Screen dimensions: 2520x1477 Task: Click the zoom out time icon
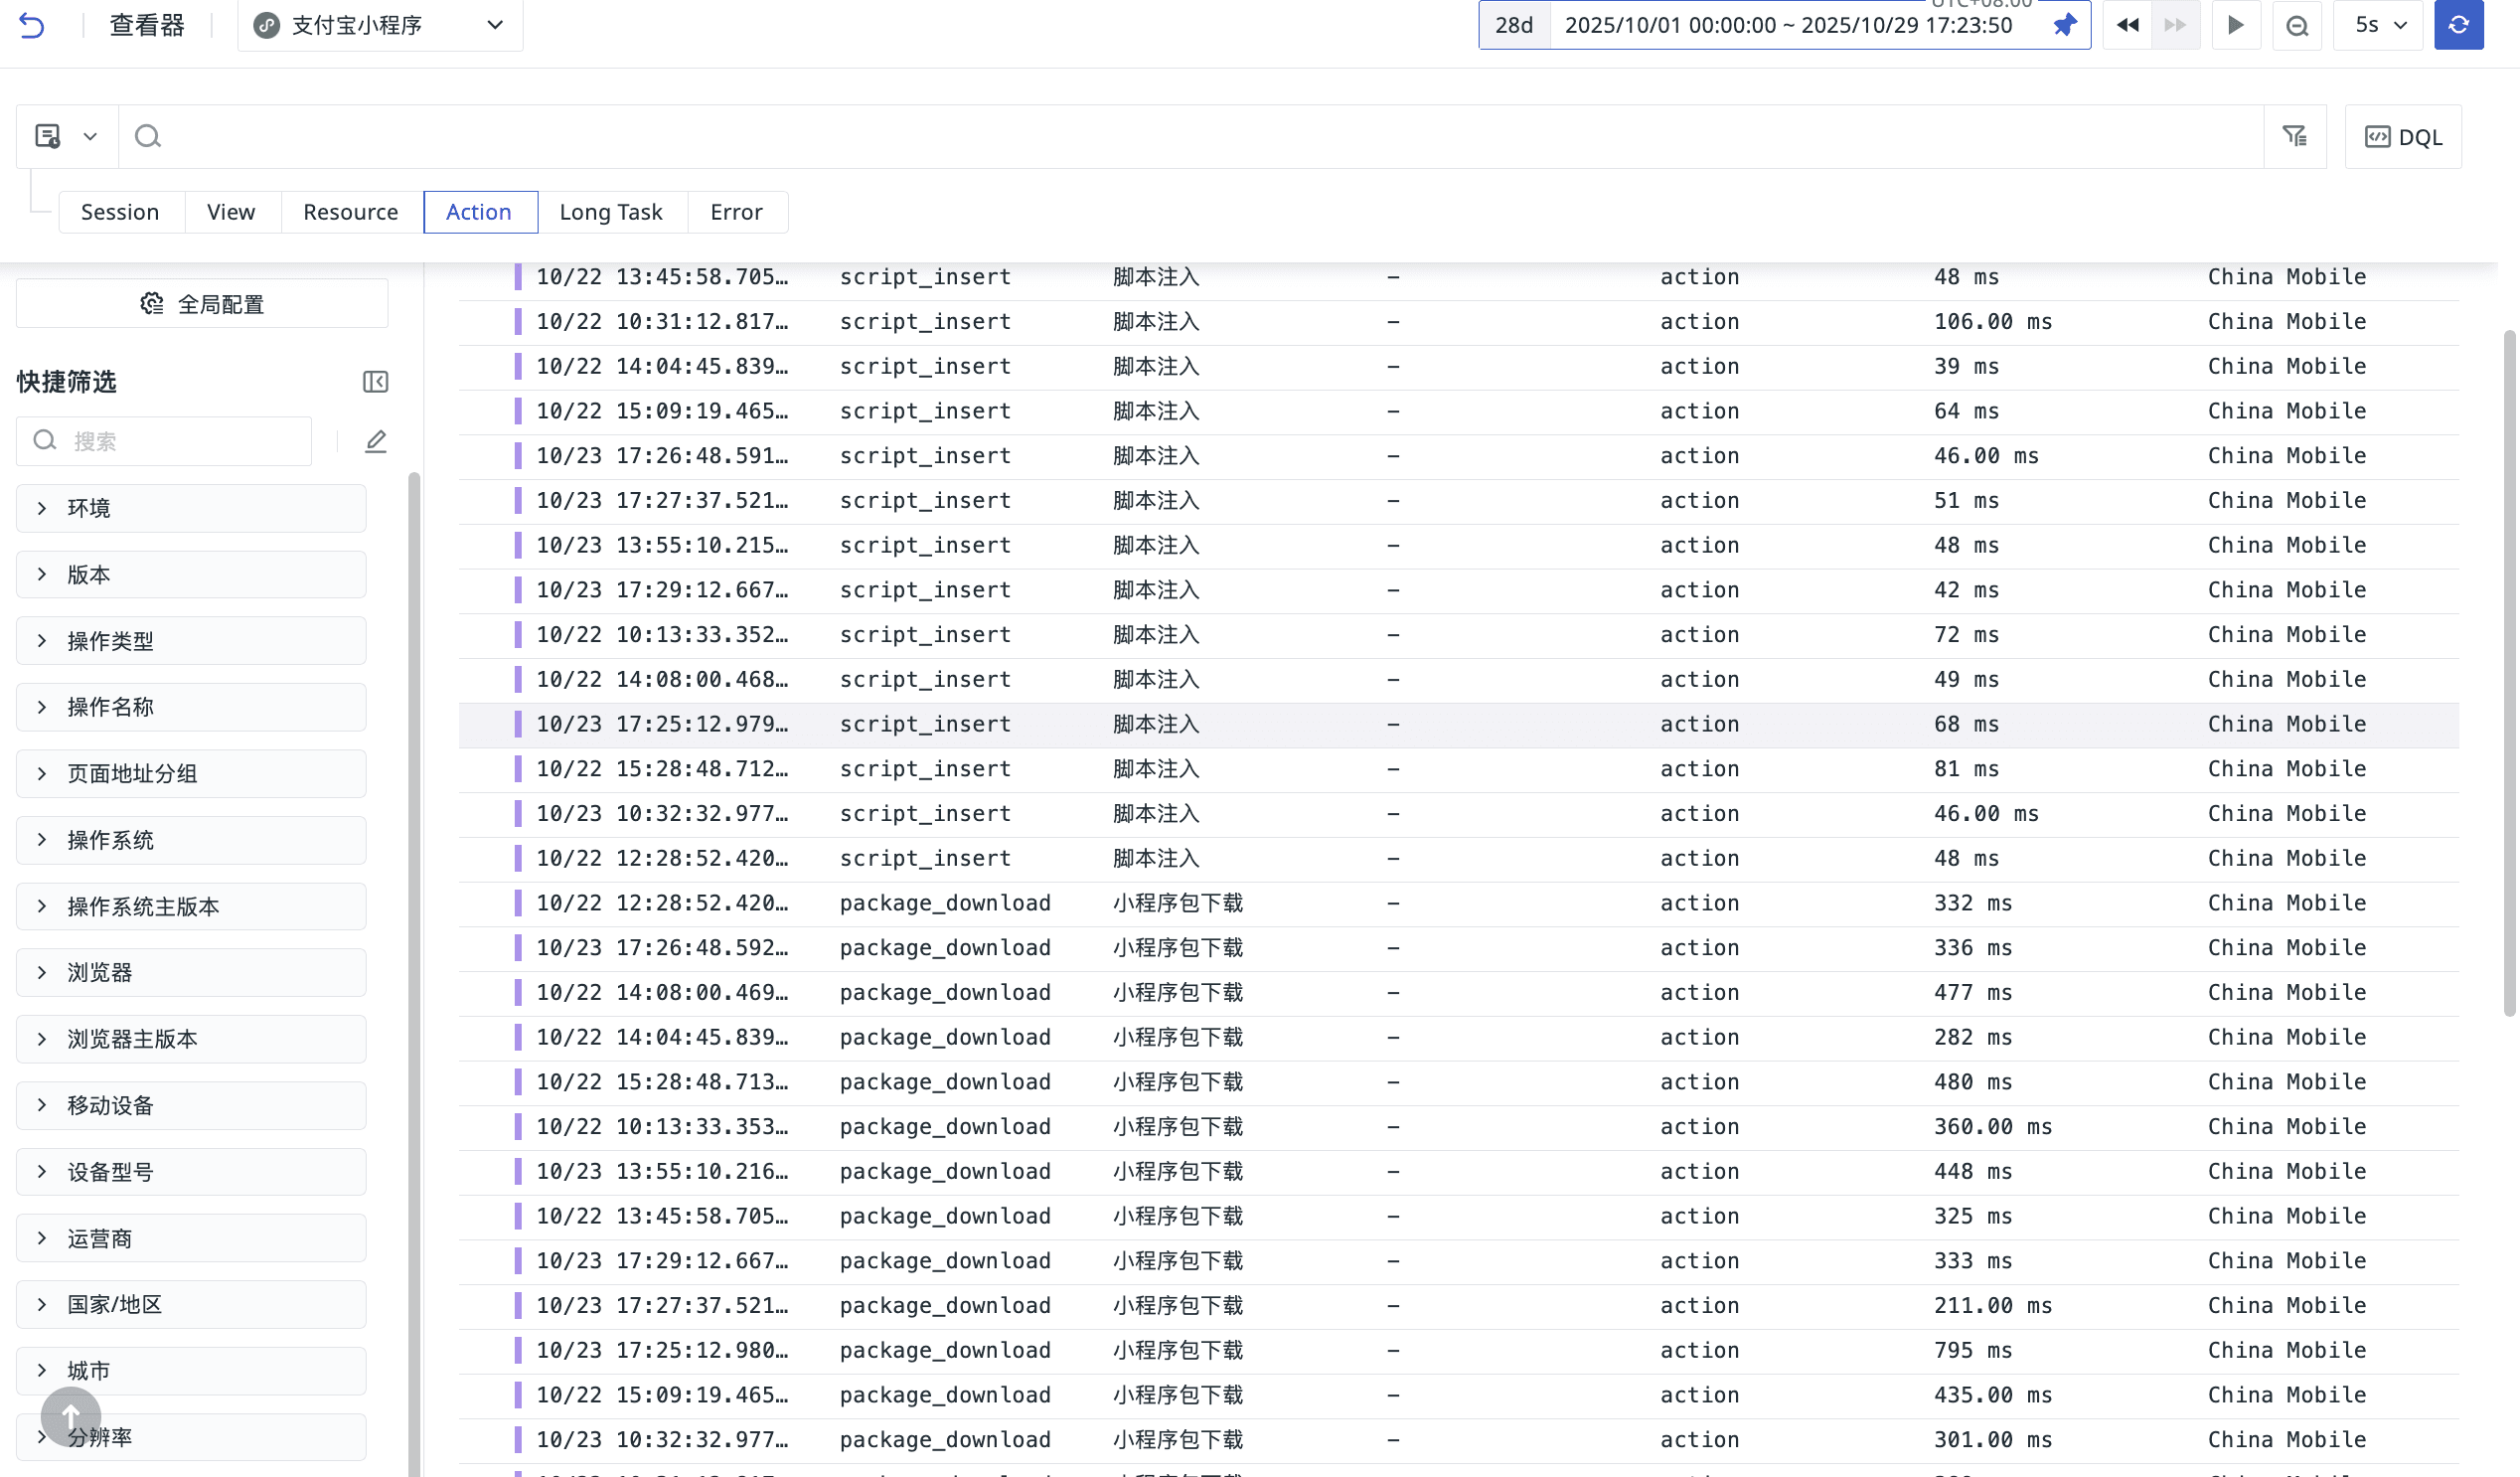2297,25
